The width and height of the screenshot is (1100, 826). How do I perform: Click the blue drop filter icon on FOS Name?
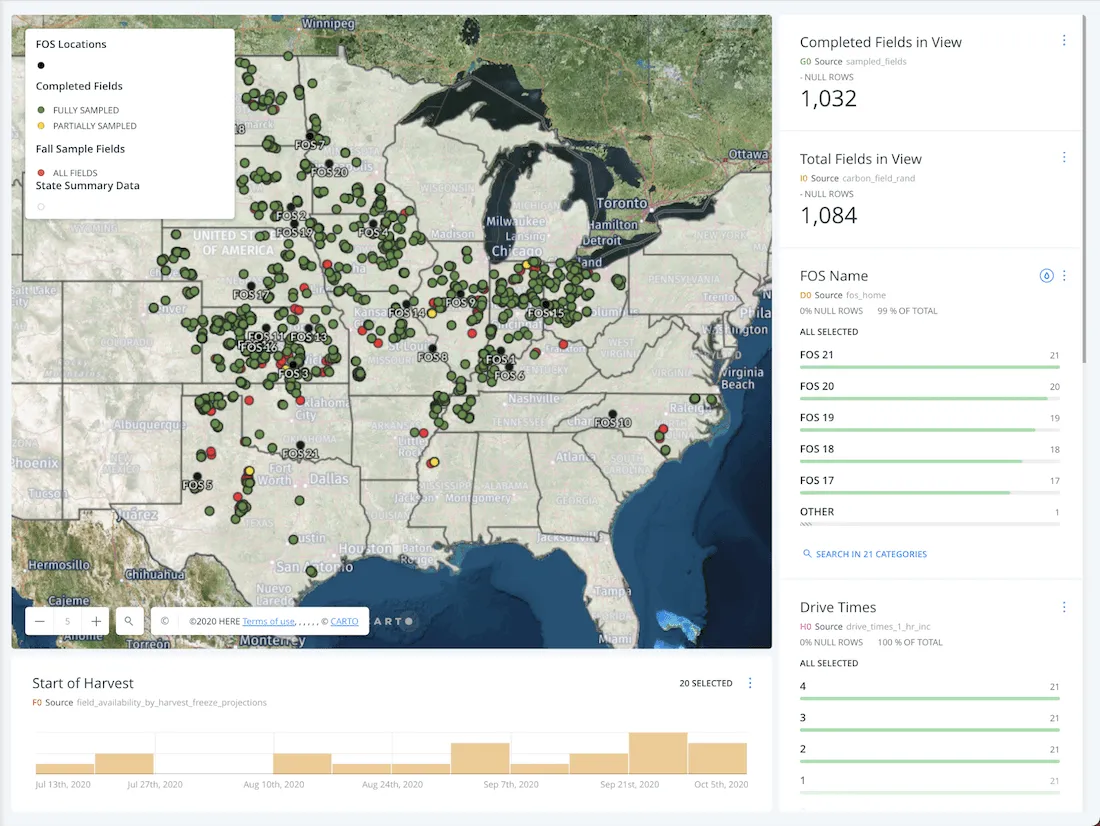pyautogui.click(x=1046, y=276)
